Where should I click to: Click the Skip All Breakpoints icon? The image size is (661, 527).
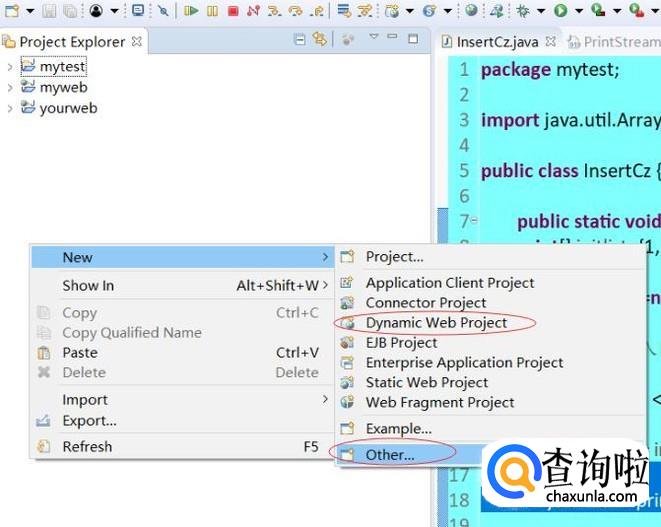(x=163, y=11)
